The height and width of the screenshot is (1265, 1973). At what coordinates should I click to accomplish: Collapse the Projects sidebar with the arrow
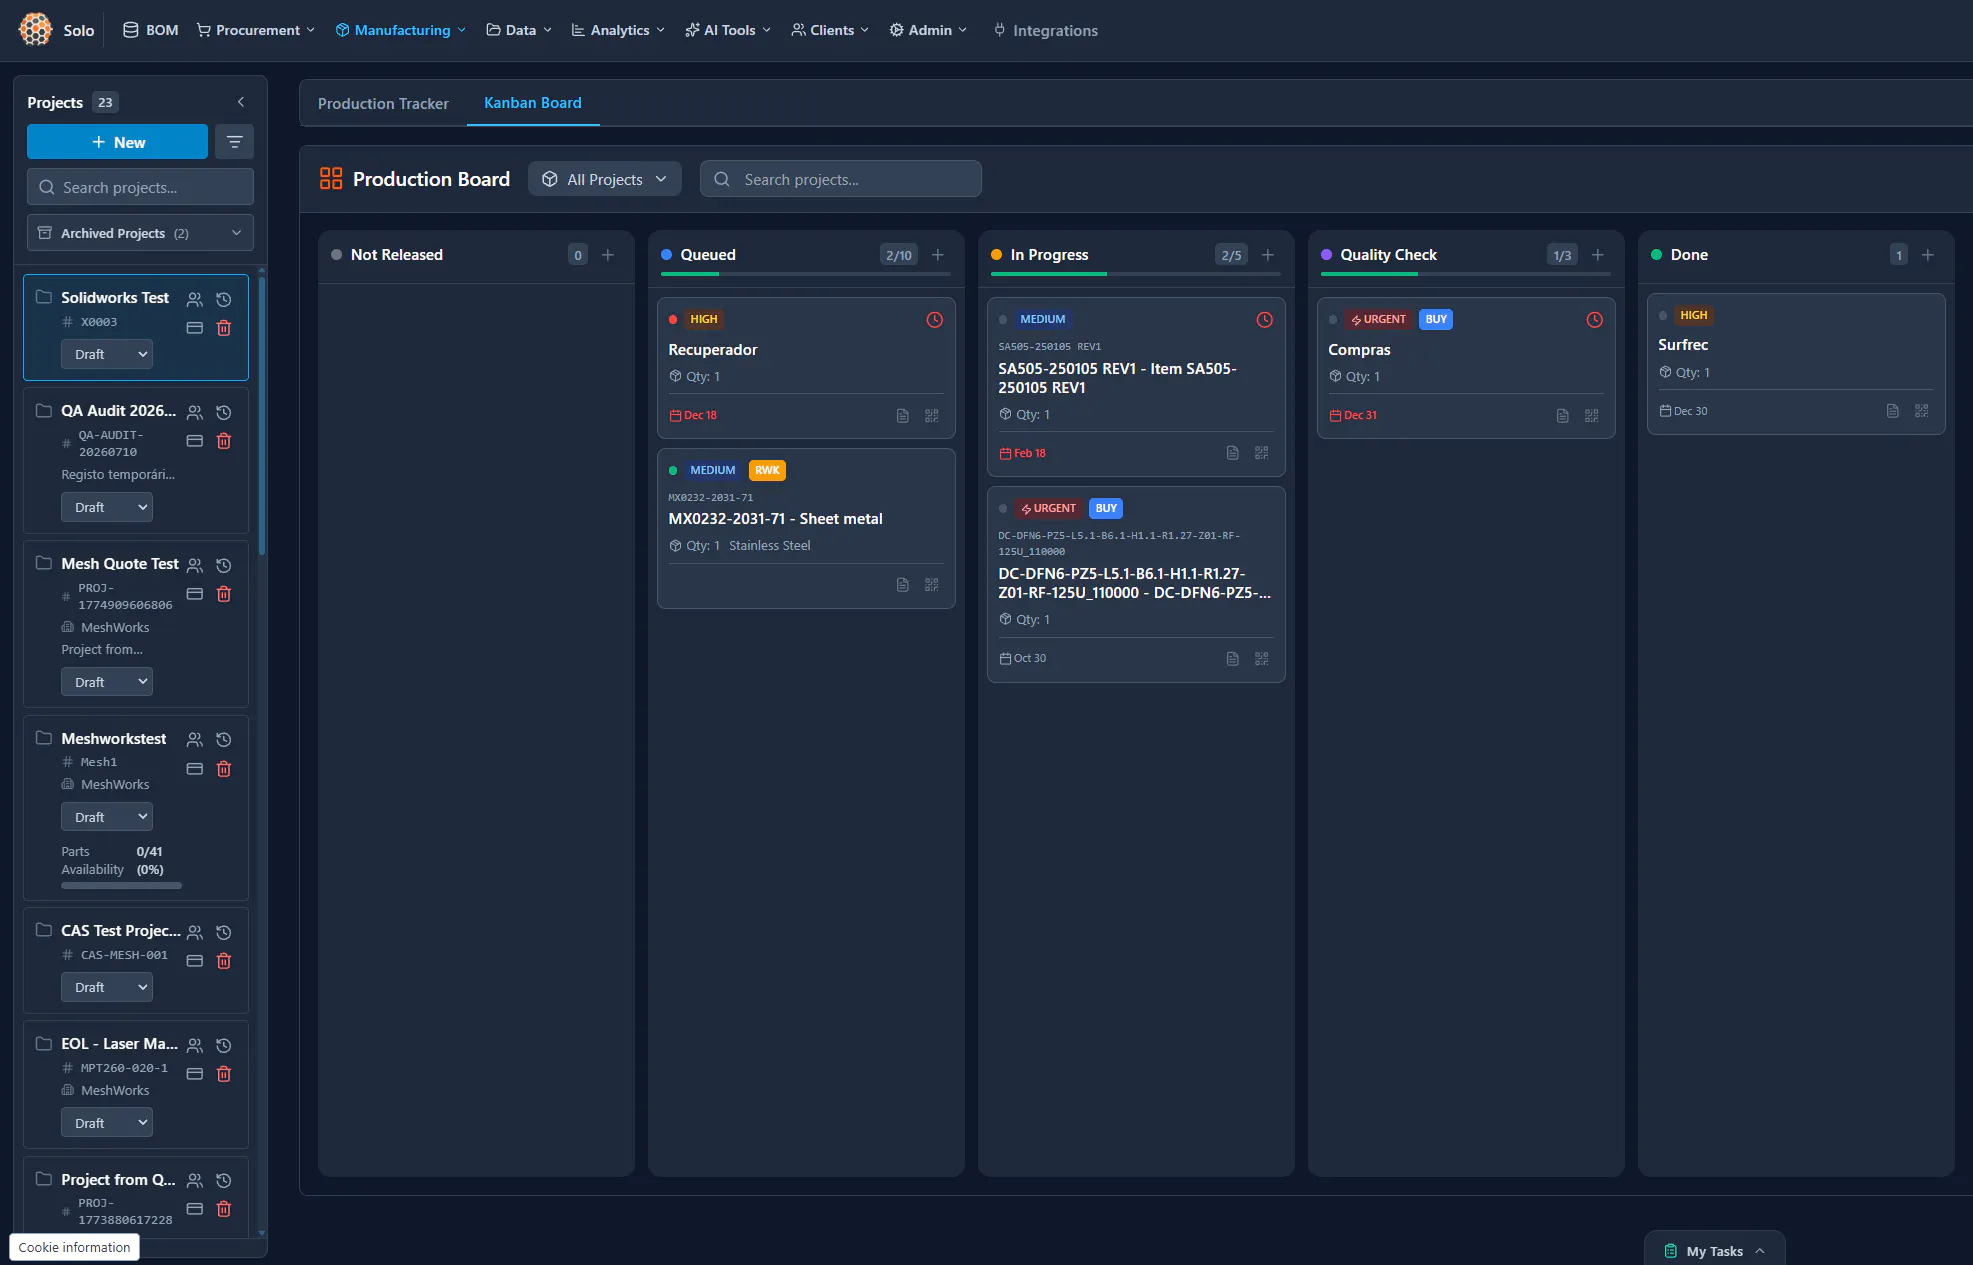(x=241, y=102)
